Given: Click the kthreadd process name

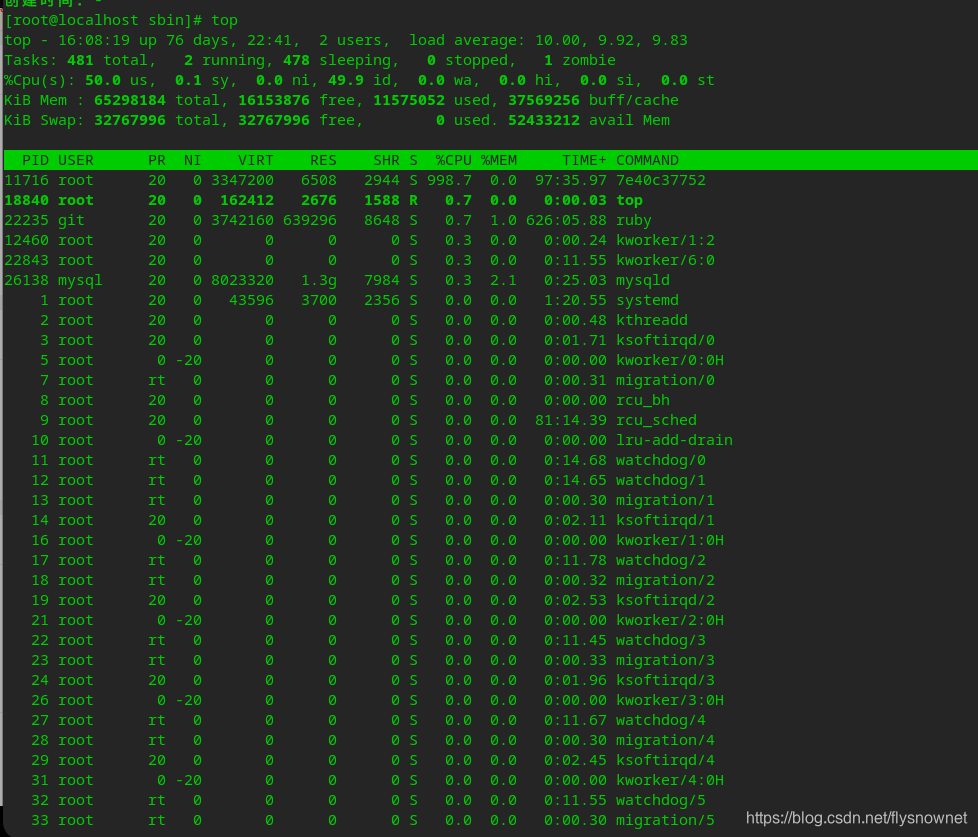Looking at the screenshot, I should pos(652,320).
